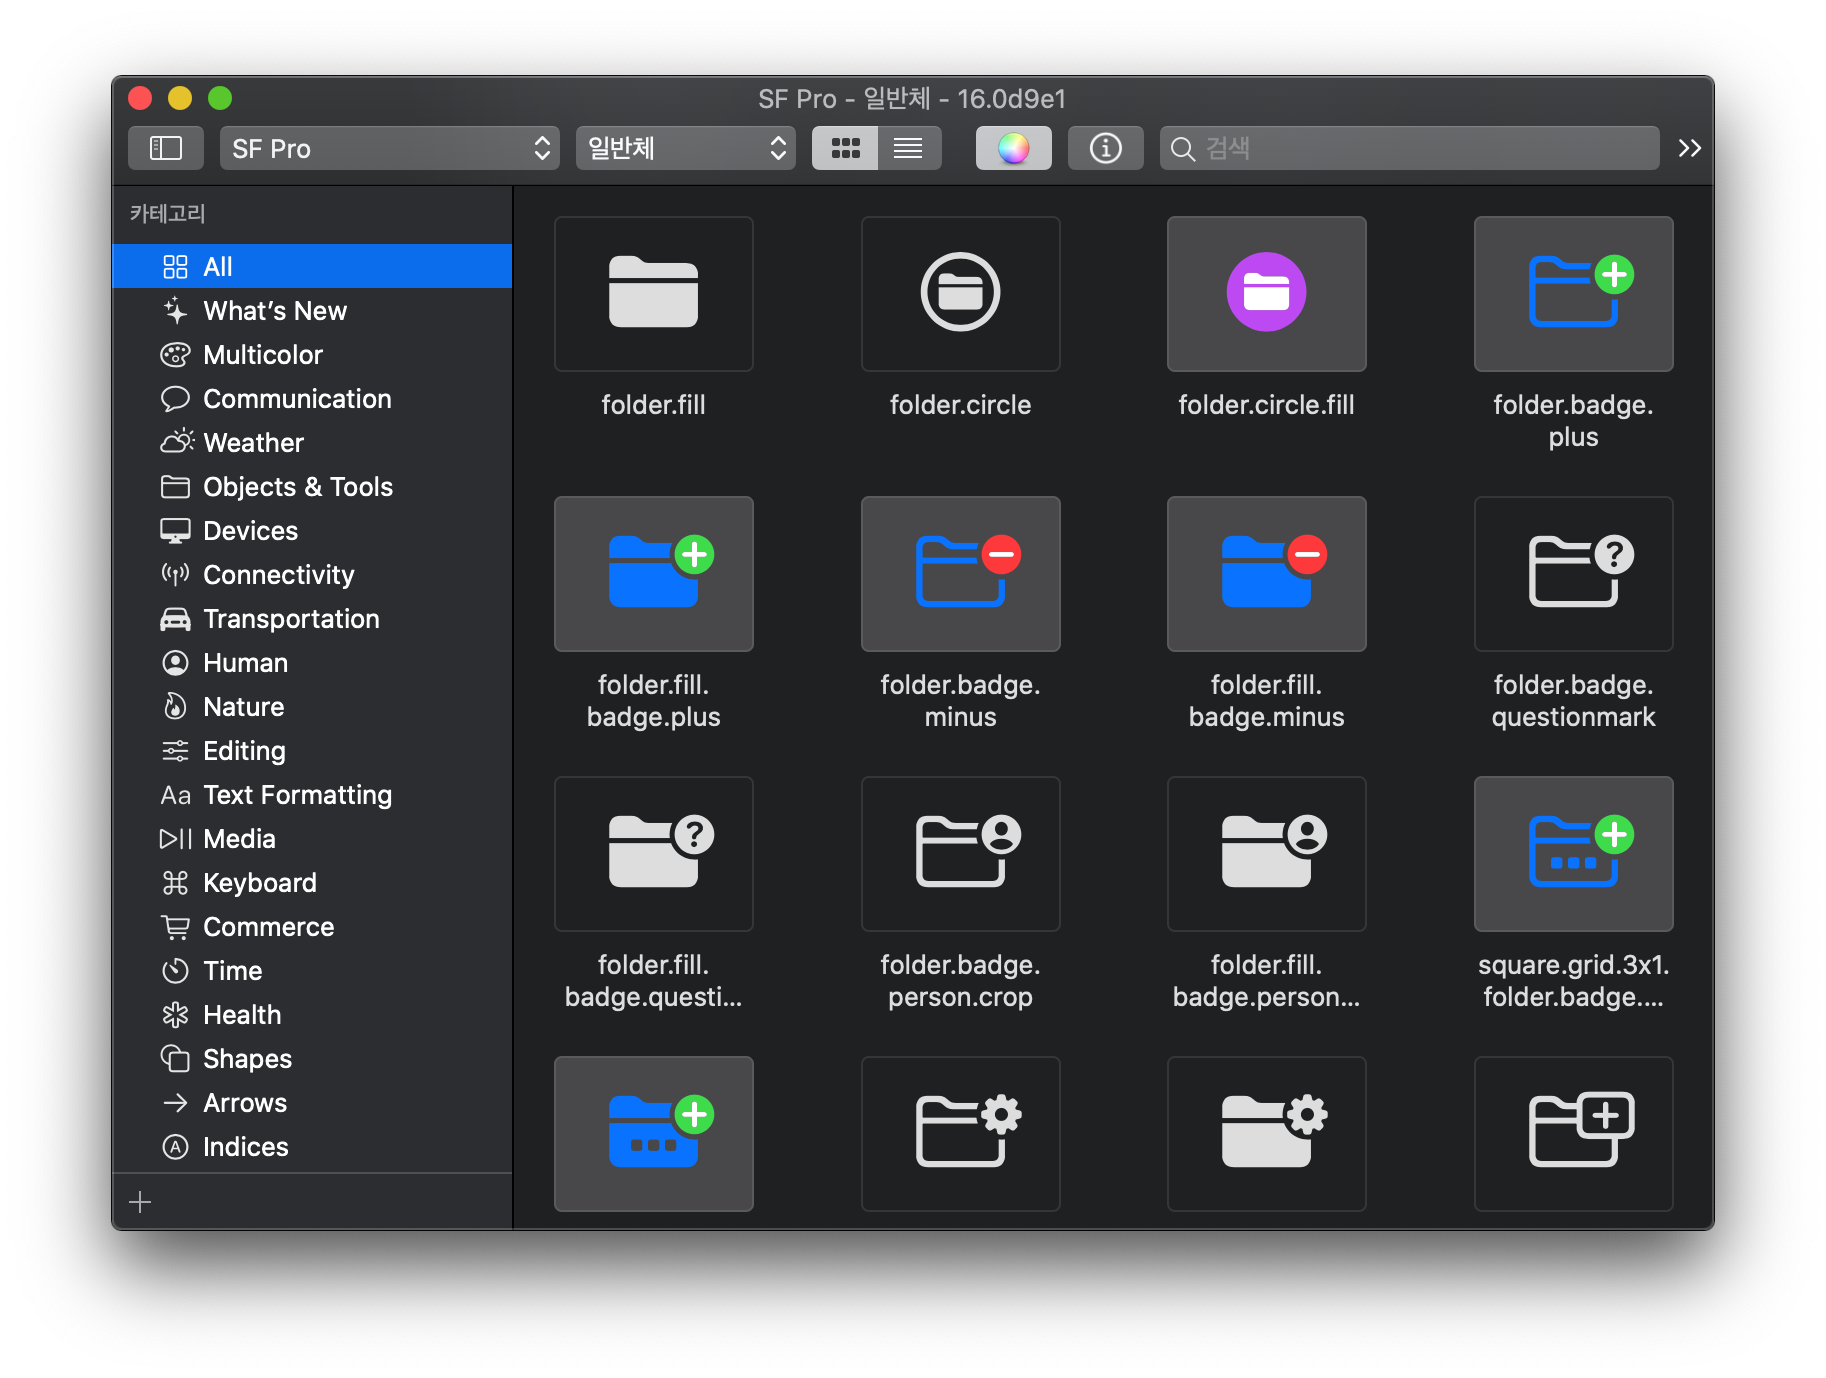Click in the 검색 search field
1826x1378 pixels.
pyautogui.click(x=1409, y=148)
